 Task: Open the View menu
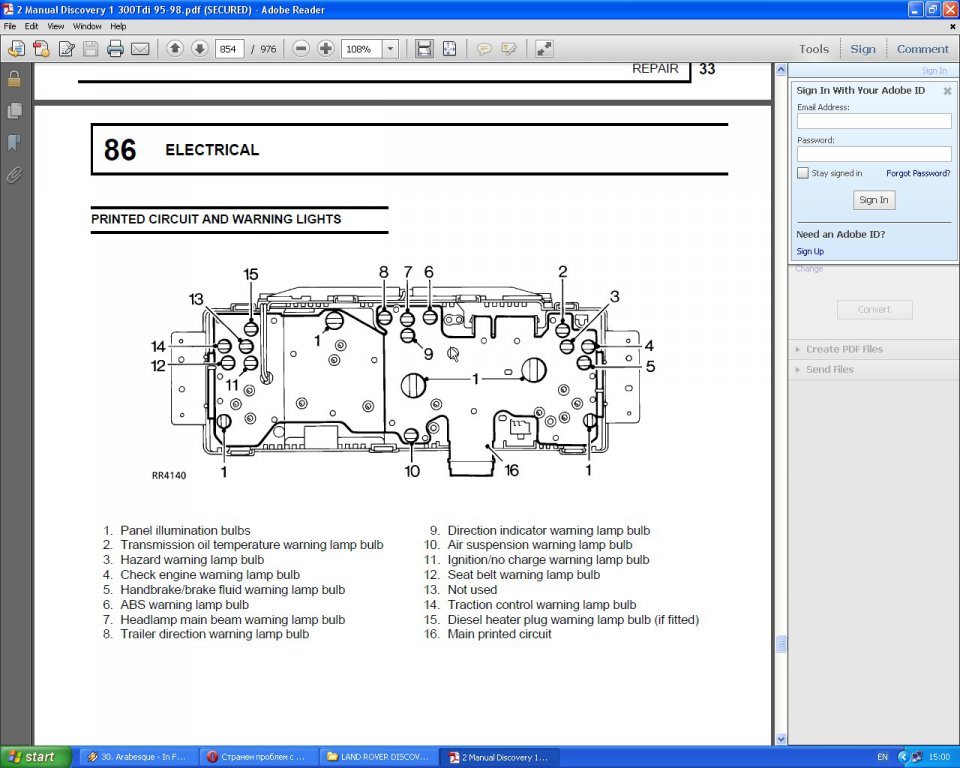point(56,26)
